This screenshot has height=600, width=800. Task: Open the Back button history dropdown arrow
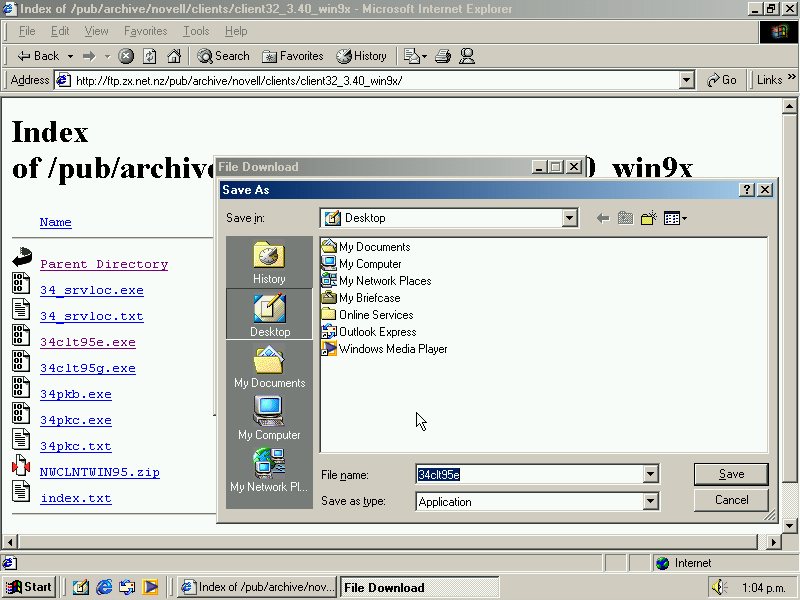coord(70,56)
